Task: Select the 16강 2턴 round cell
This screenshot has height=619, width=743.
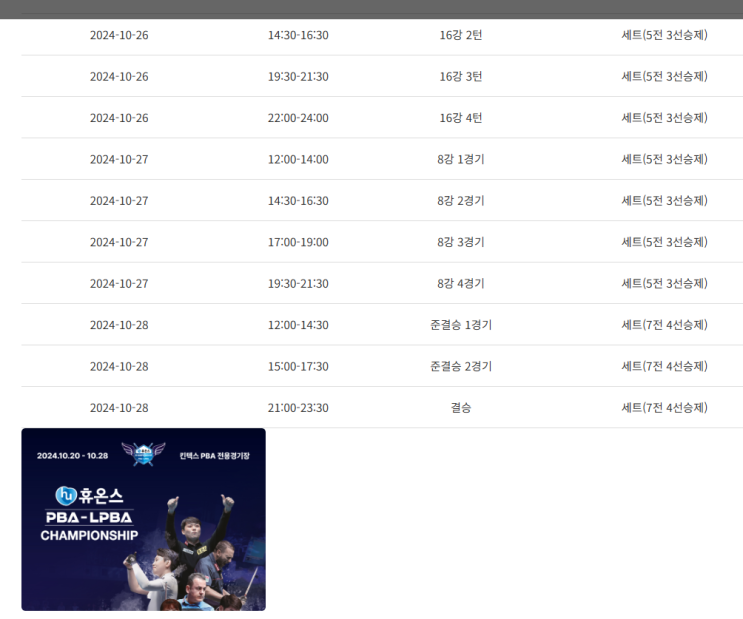Action: (x=461, y=36)
